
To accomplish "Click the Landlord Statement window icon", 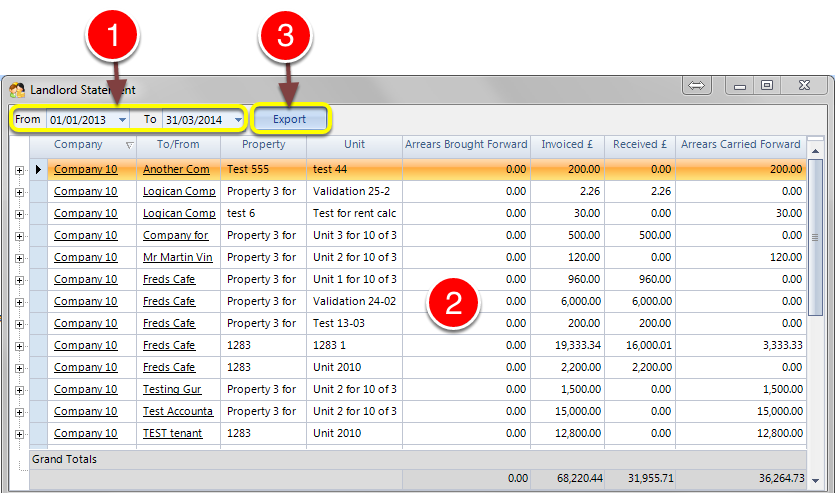I will (17, 90).
